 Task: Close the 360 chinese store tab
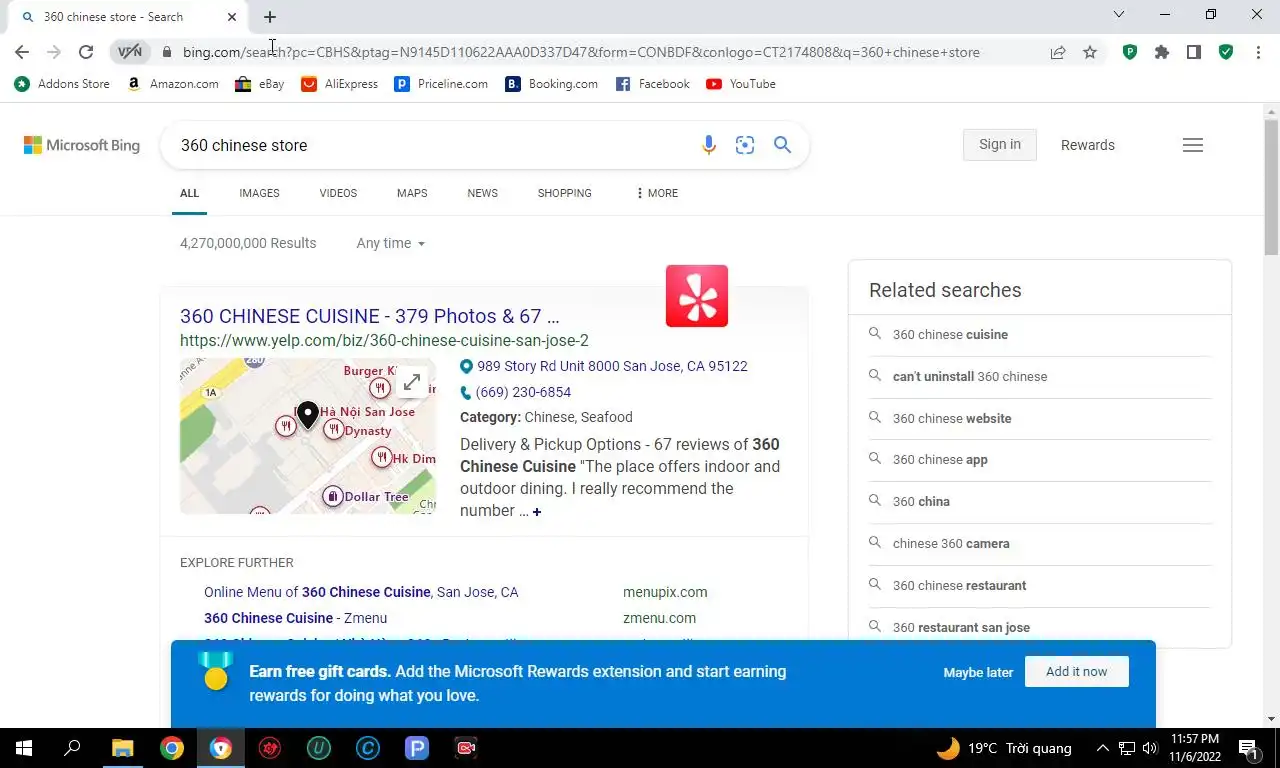click(x=232, y=17)
